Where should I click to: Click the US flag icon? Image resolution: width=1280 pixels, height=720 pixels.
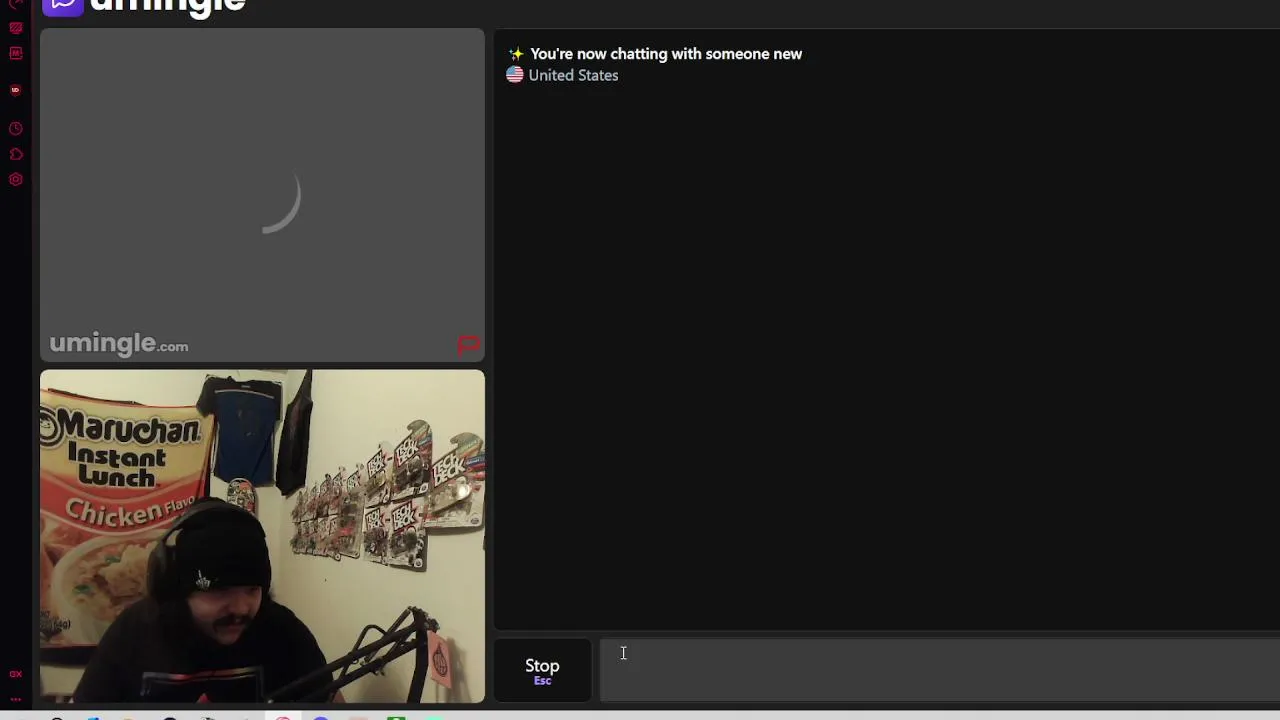tap(515, 75)
